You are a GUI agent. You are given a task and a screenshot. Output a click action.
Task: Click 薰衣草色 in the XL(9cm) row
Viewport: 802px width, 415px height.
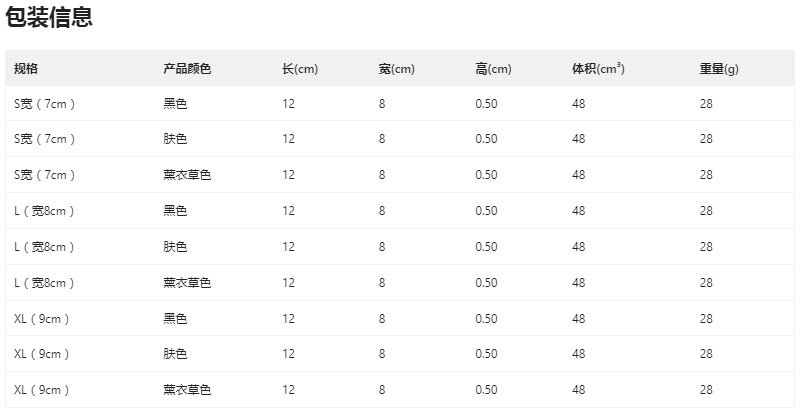click(187, 390)
